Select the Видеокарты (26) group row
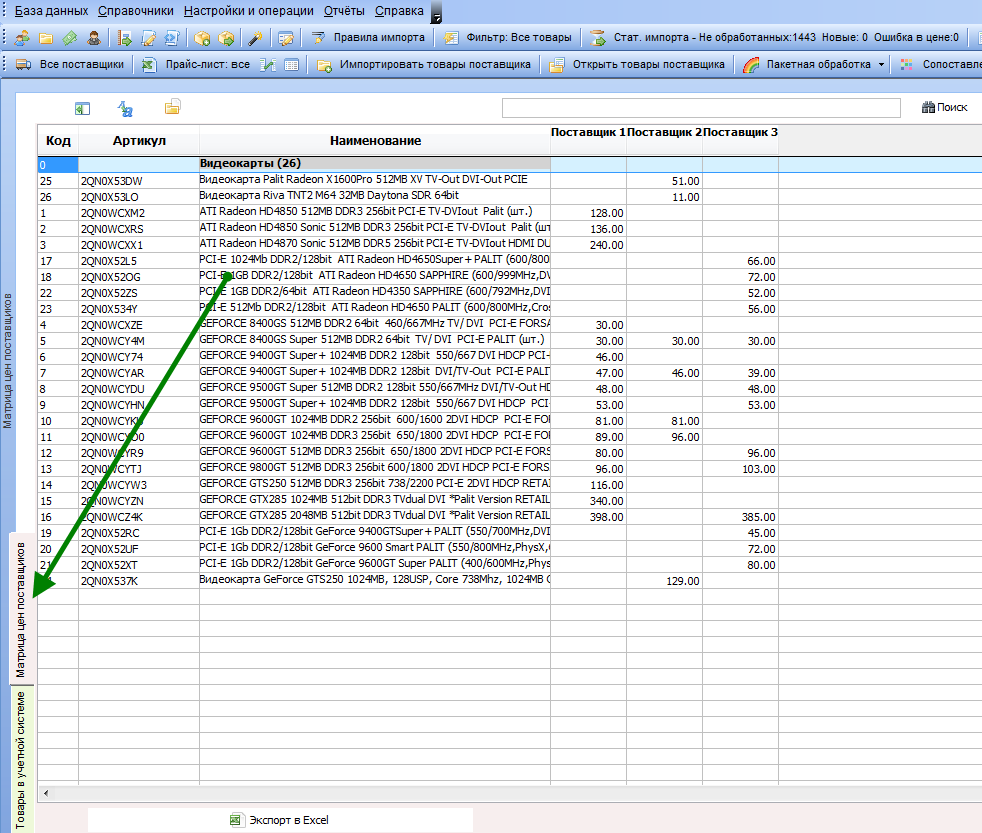 pyautogui.click(x=375, y=164)
